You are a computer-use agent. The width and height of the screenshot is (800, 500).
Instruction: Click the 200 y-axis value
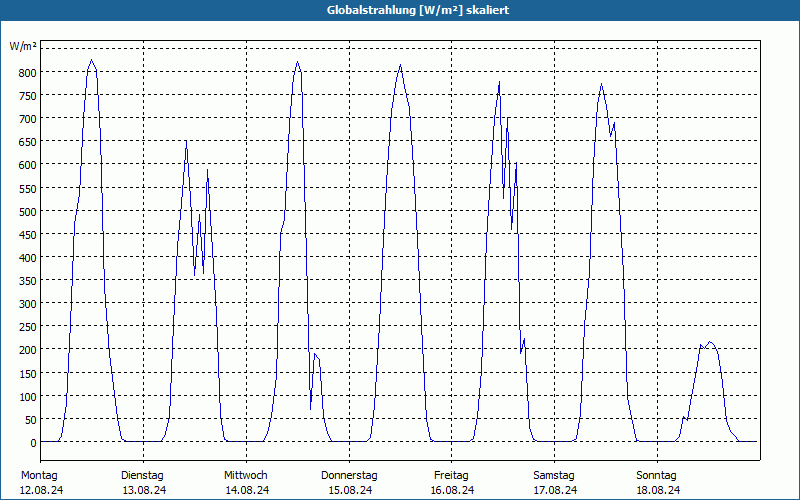[x=28, y=351]
